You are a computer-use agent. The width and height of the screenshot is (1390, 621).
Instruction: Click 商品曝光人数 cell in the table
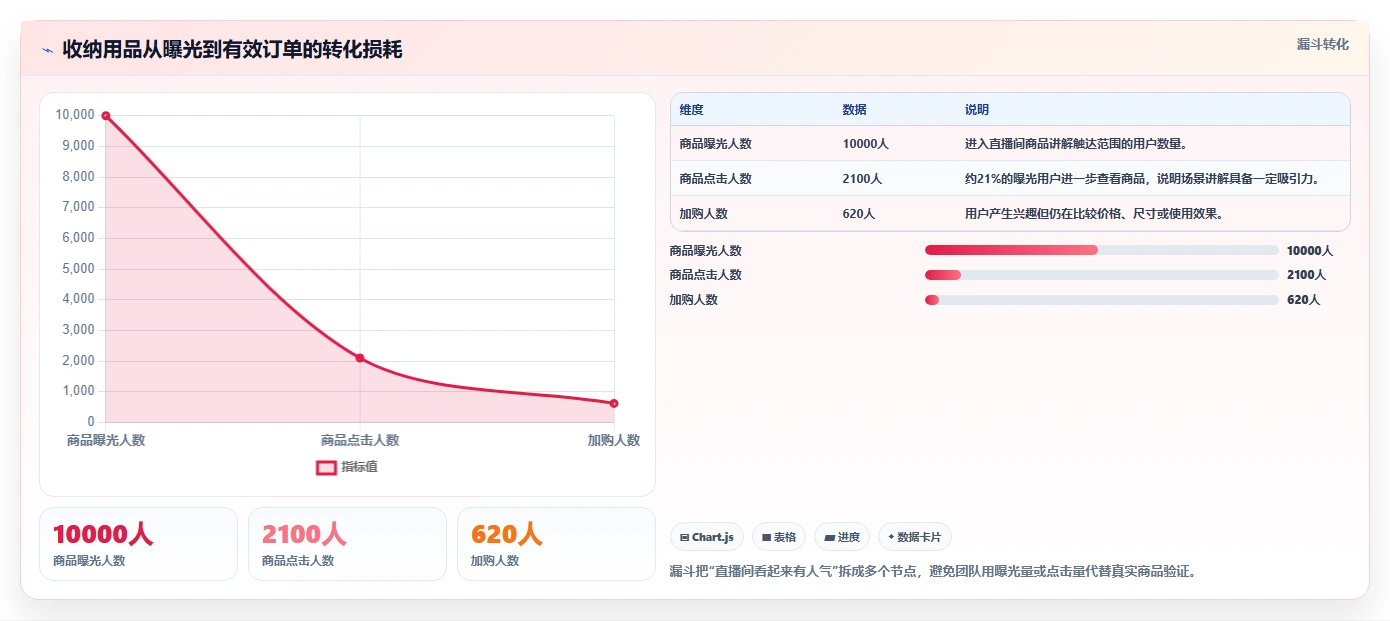click(x=715, y=144)
